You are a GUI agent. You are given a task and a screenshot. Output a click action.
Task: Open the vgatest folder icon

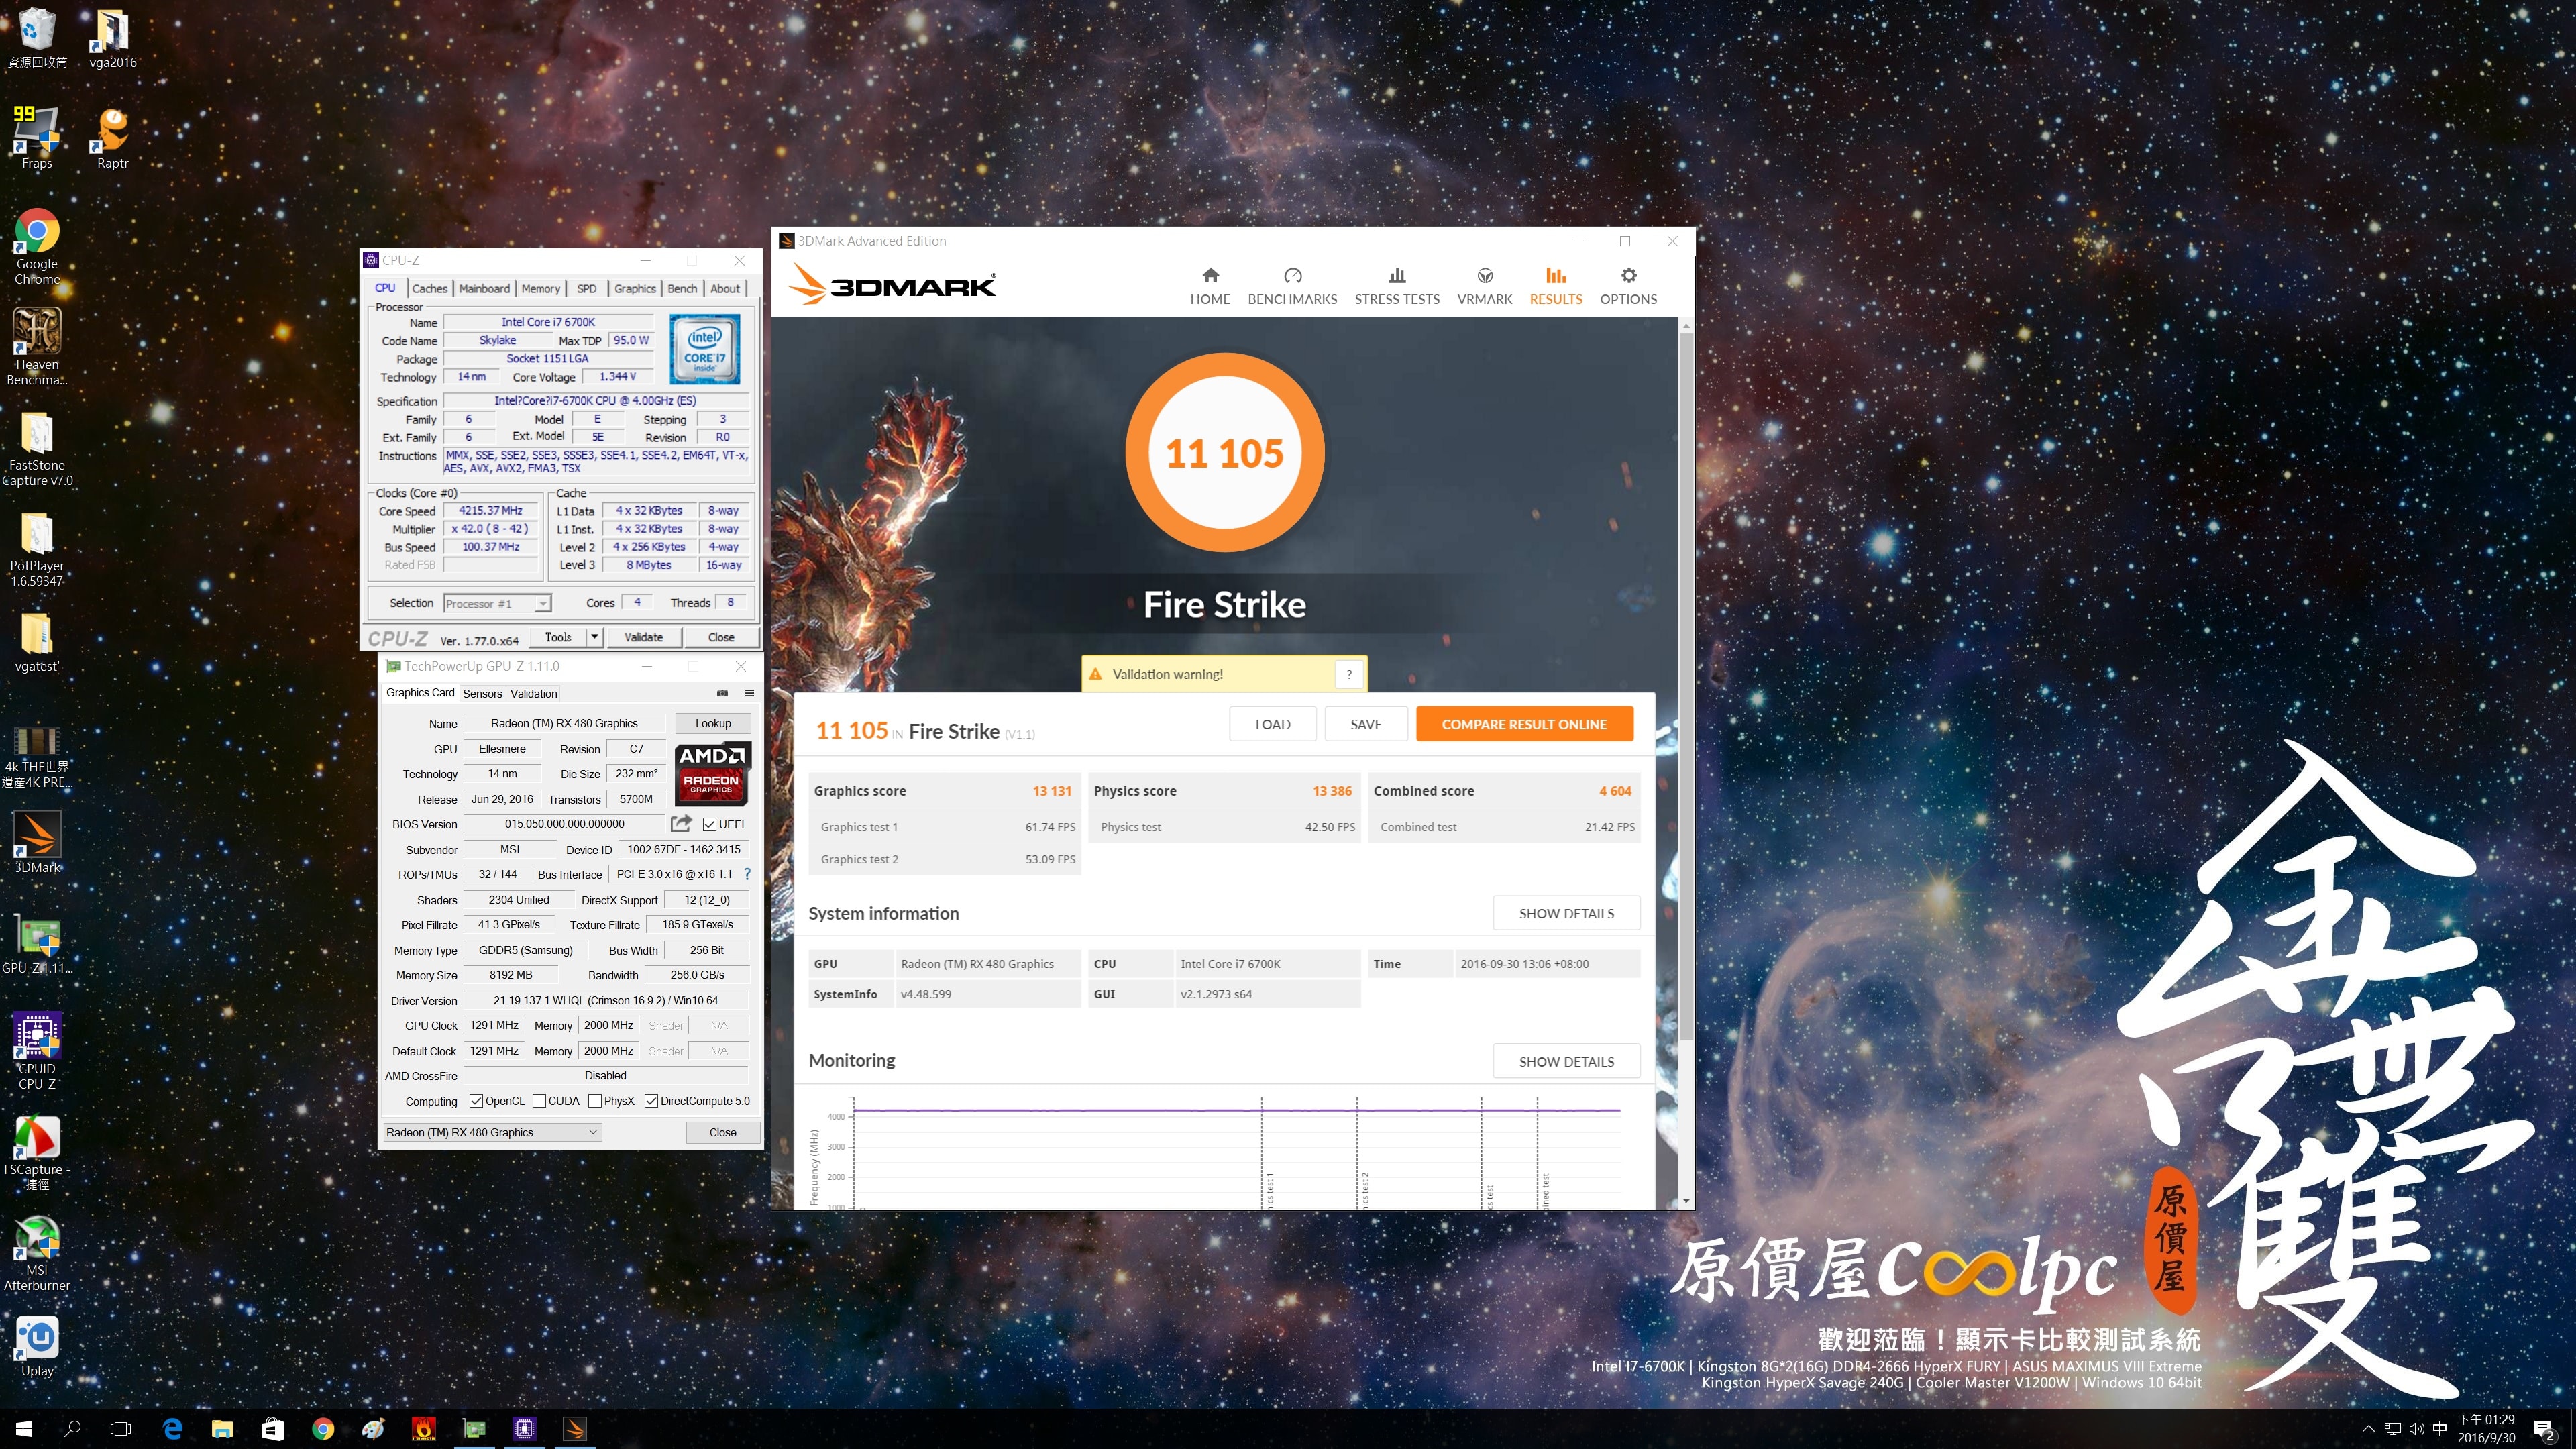[37, 641]
